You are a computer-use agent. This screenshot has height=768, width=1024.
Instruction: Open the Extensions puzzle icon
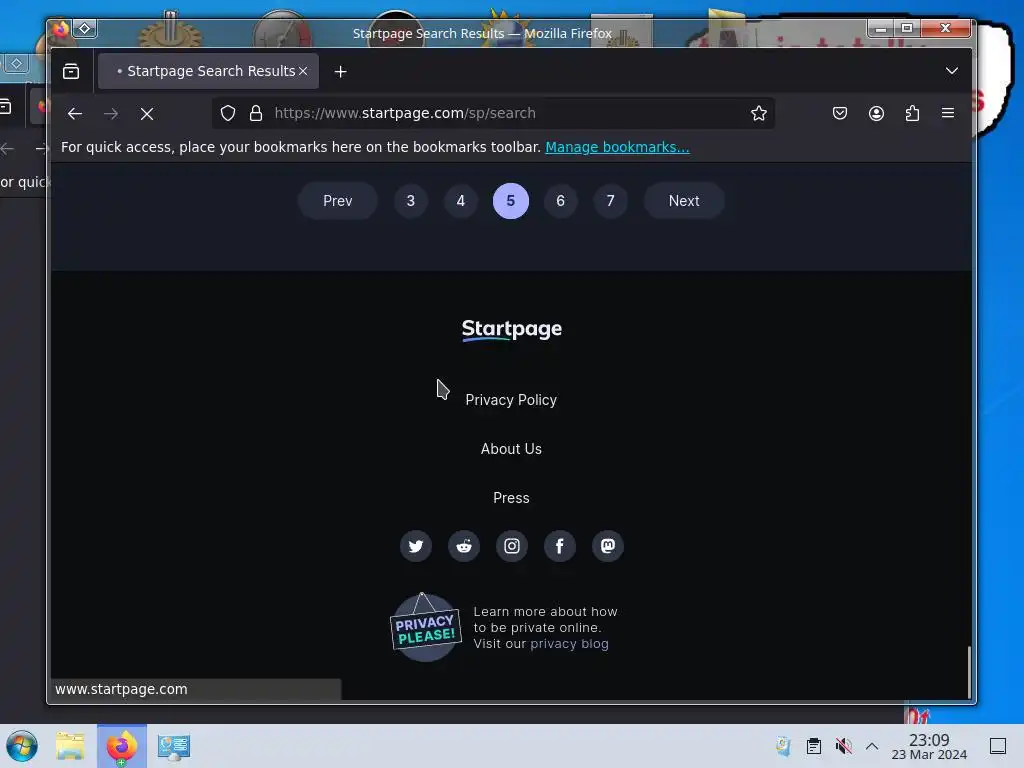click(912, 113)
